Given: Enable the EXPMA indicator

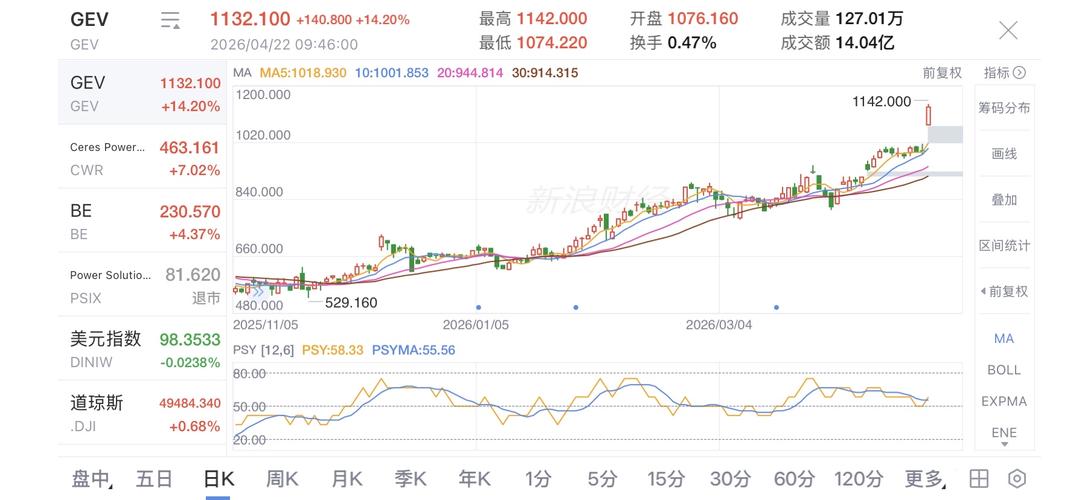Looking at the screenshot, I should [1004, 401].
